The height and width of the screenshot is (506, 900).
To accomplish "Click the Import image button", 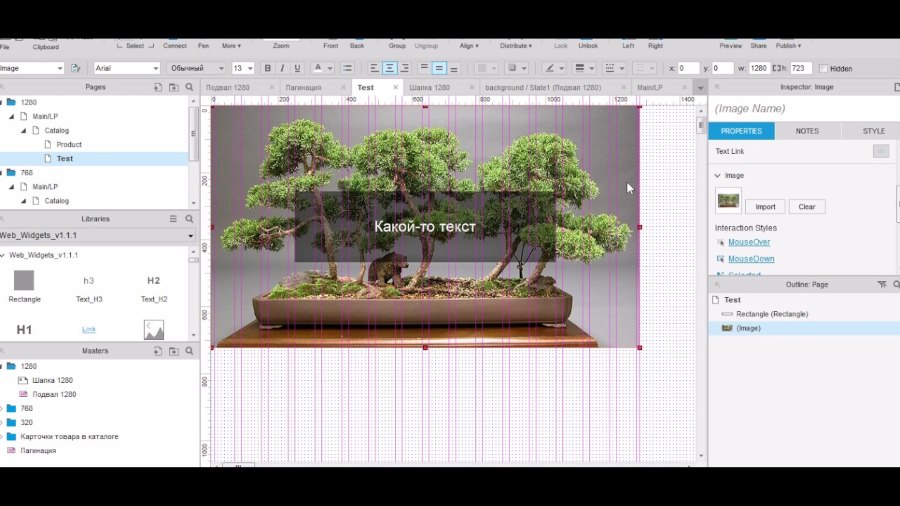I will coord(765,207).
